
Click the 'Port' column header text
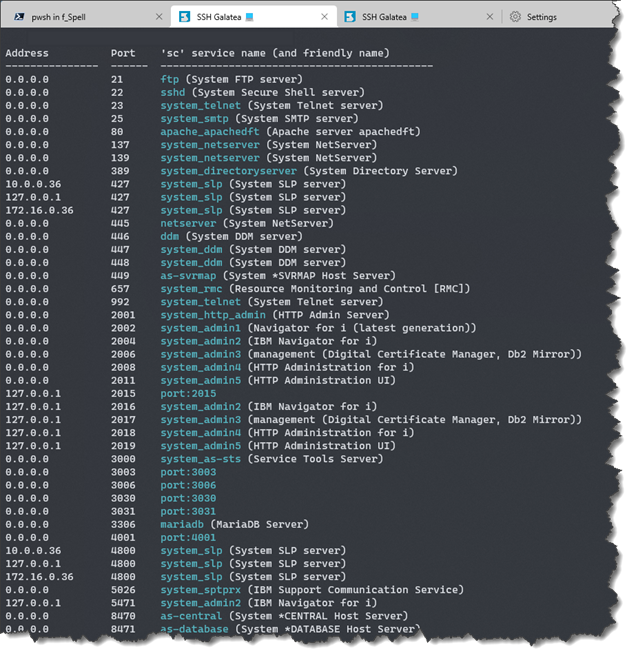(123, 53)
